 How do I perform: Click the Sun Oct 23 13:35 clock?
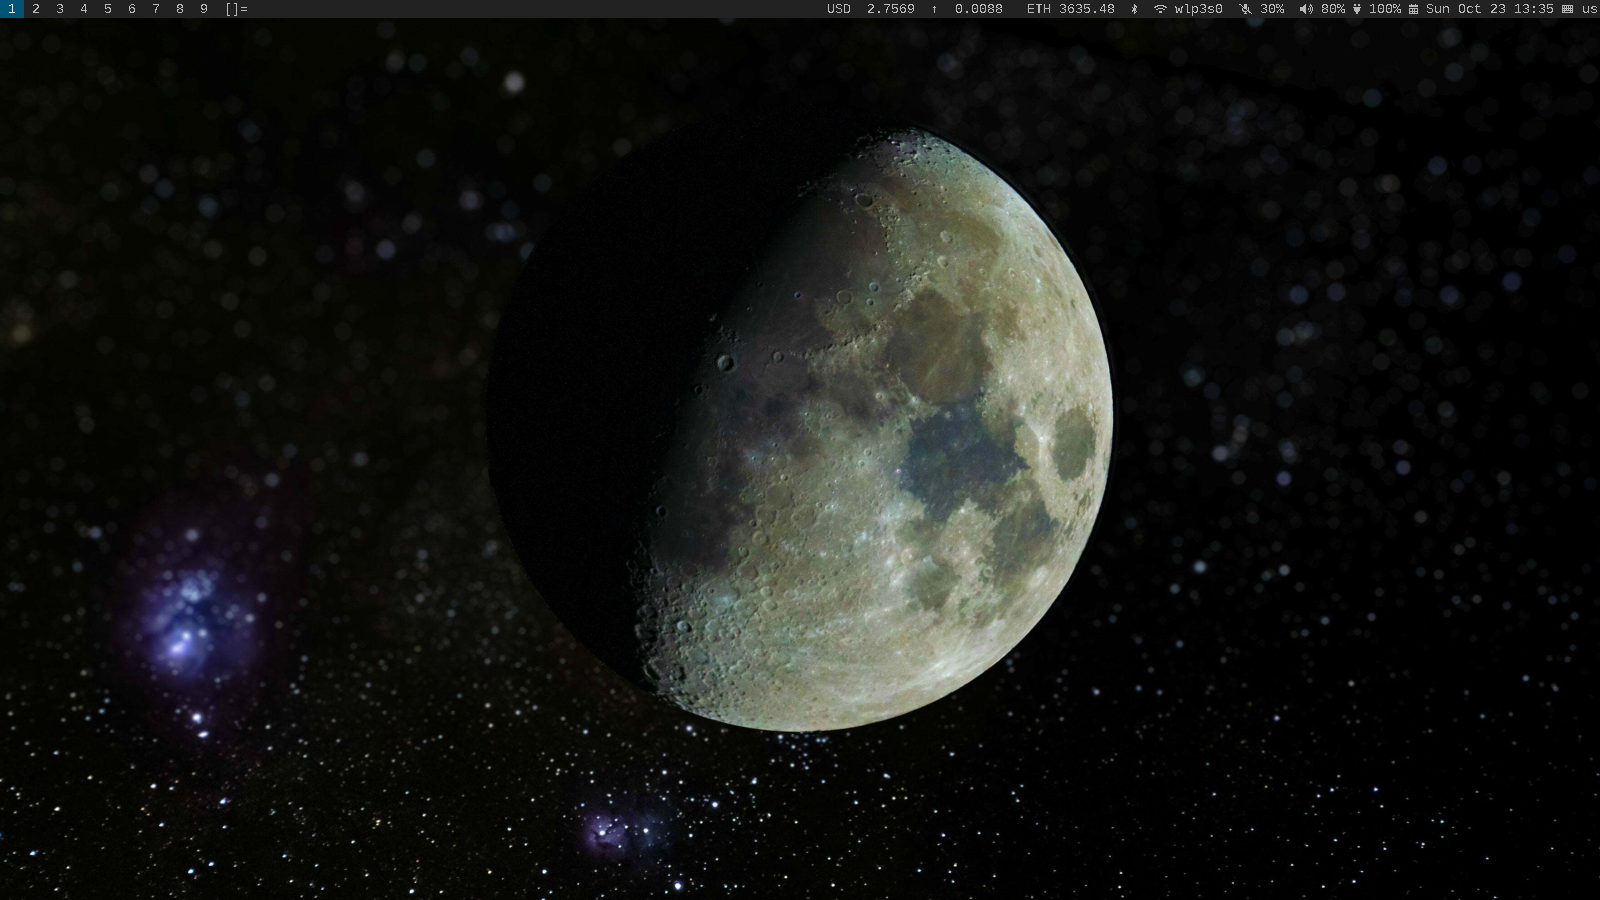click(x=1489, y=9)
